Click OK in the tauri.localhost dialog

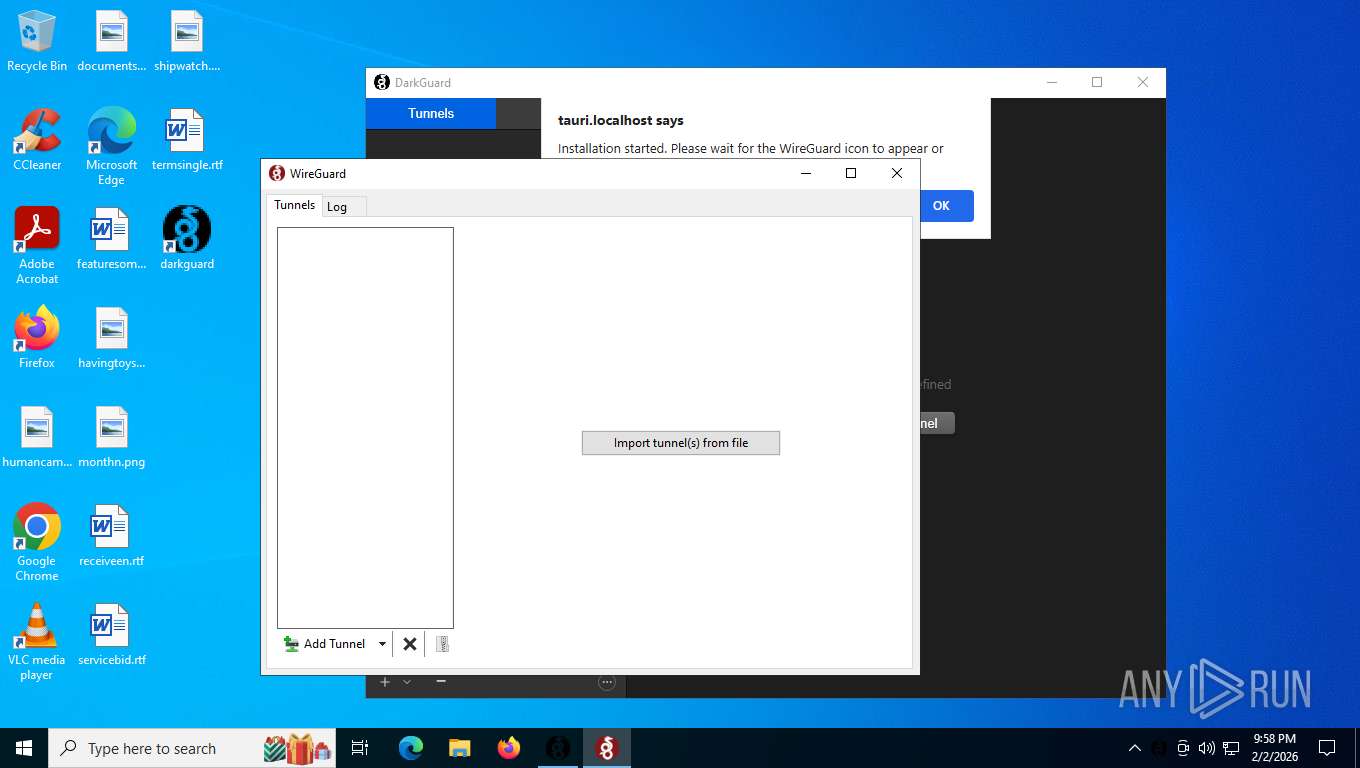pyautogui.click(x=941, y=205)
